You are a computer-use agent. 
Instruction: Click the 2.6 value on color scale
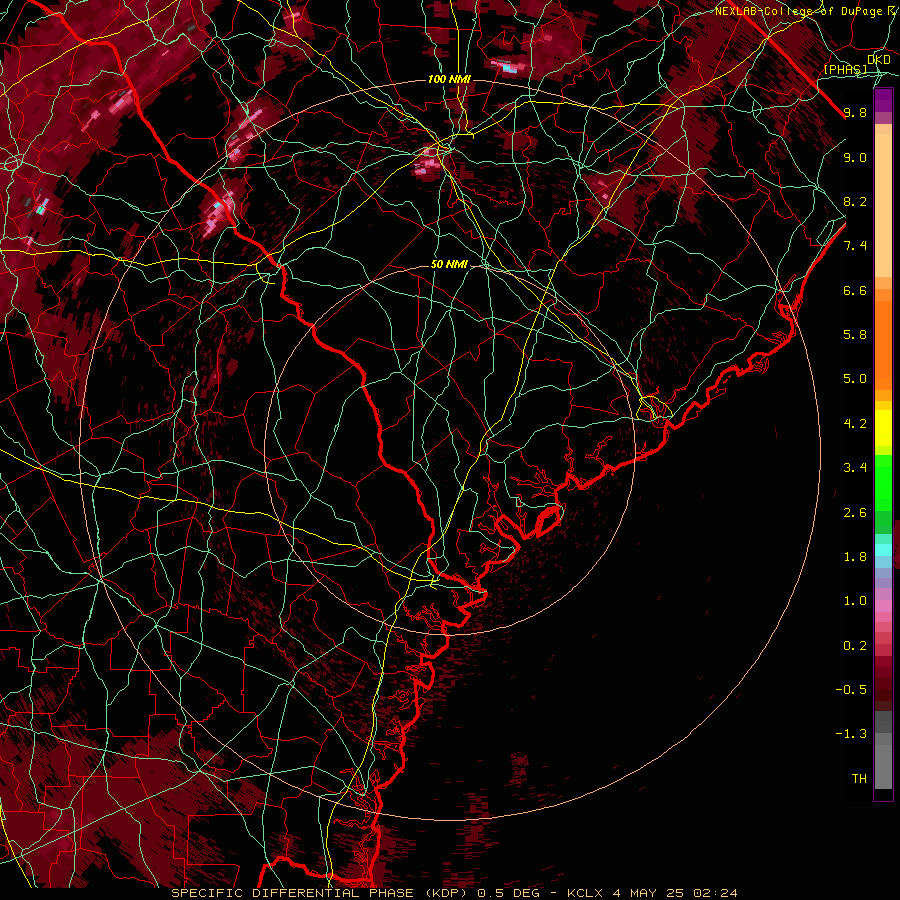click(x=855, y=513)
